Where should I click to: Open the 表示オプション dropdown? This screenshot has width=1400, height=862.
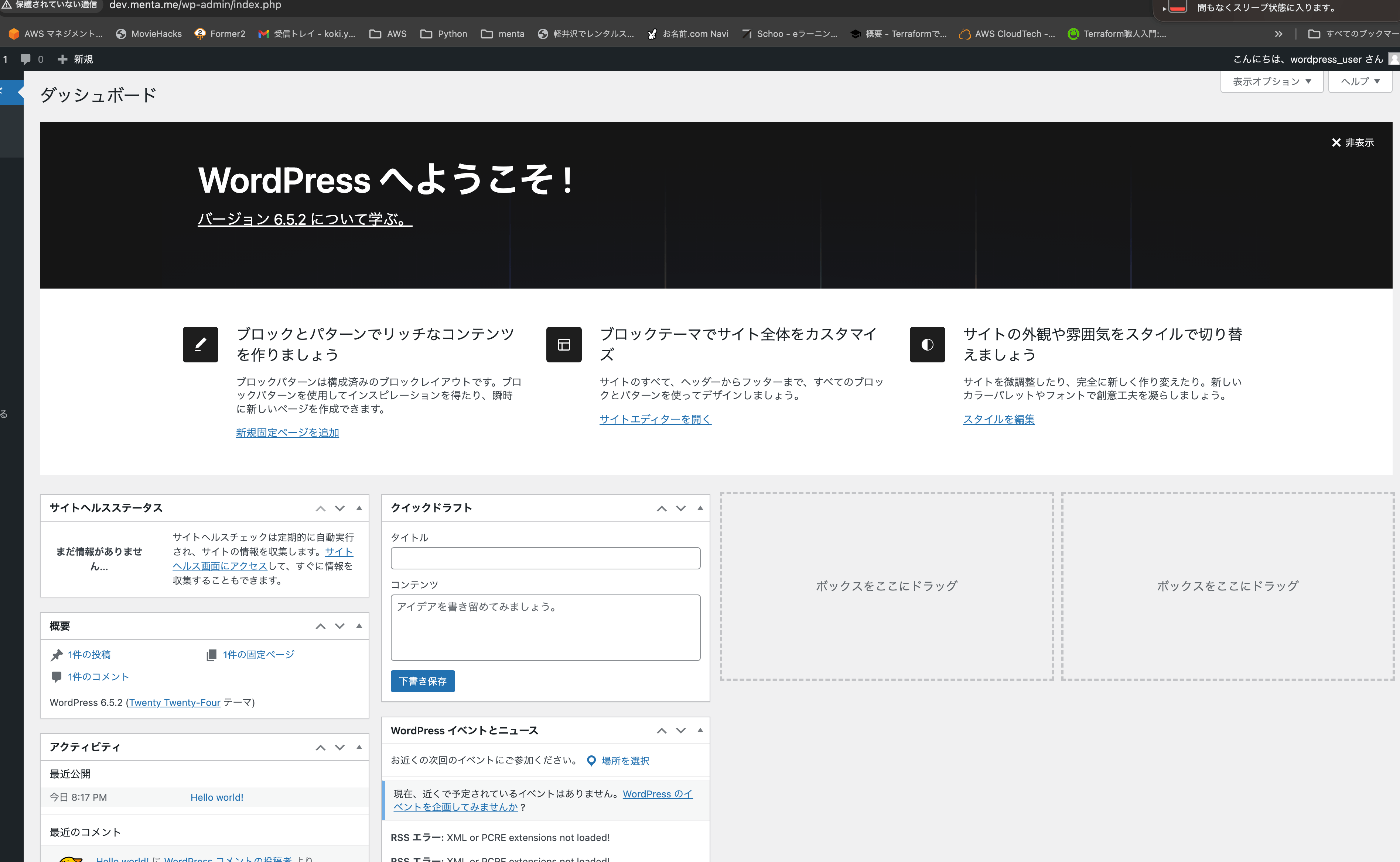click(x=1272, y=81)
